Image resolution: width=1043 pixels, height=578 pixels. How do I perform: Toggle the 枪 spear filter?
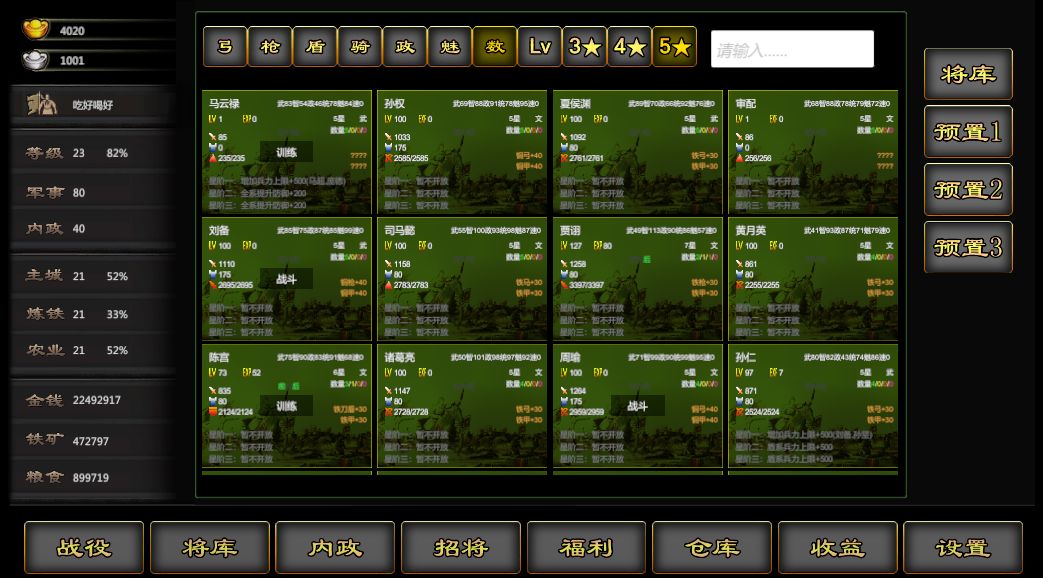click(270, 47)
